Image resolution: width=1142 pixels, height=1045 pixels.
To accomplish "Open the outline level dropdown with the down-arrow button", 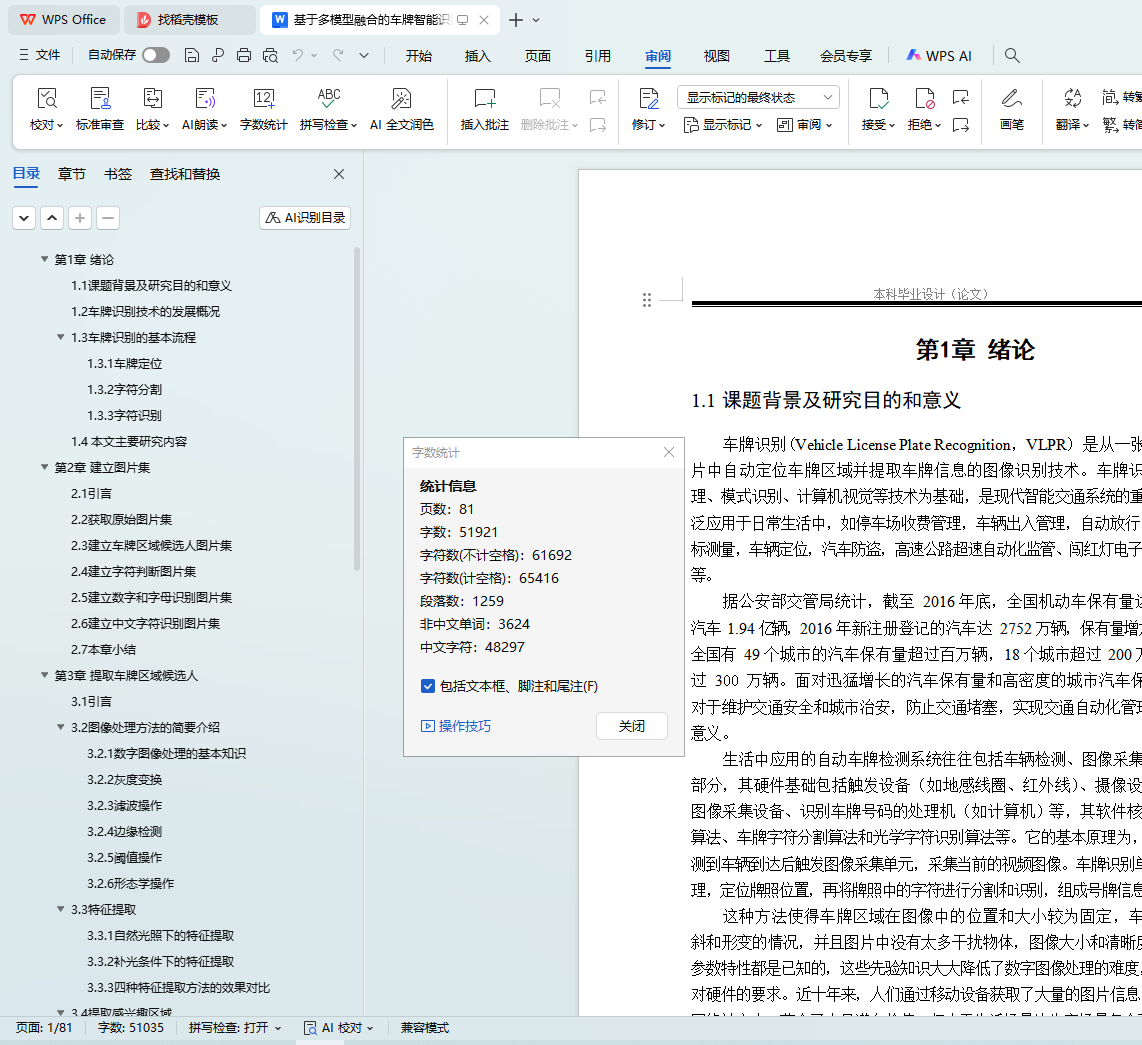I will click(x=24, y=218).
